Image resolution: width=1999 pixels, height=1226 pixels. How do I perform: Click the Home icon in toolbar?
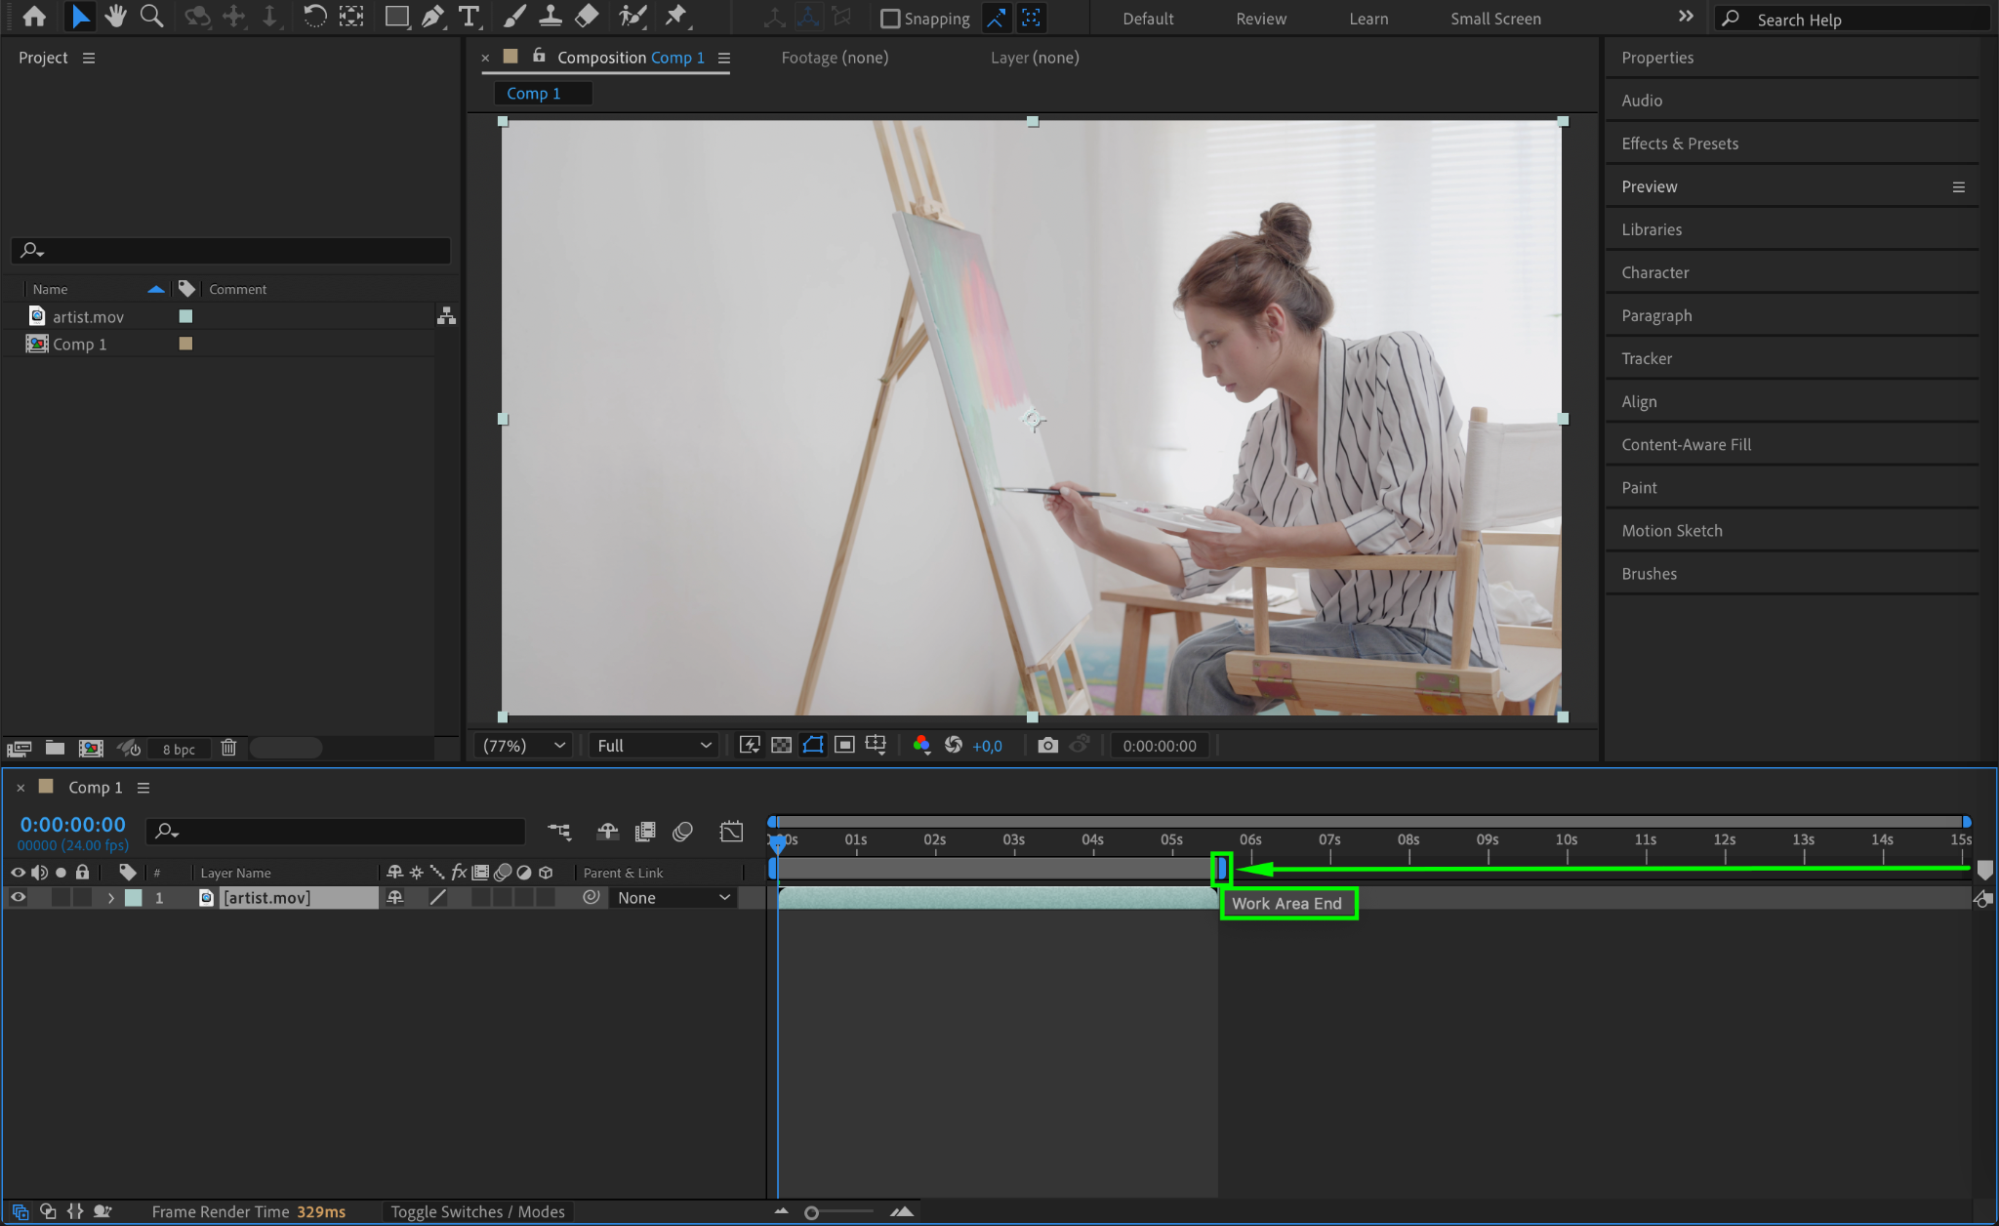tap(34, 17)
